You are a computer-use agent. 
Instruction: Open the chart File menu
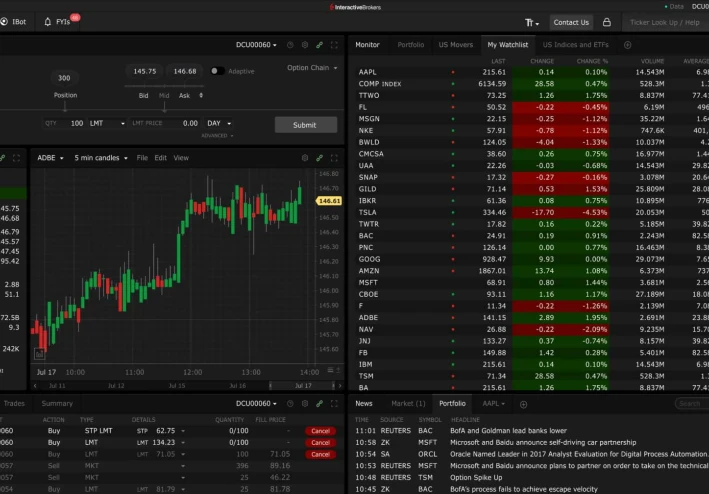(142, 158)
